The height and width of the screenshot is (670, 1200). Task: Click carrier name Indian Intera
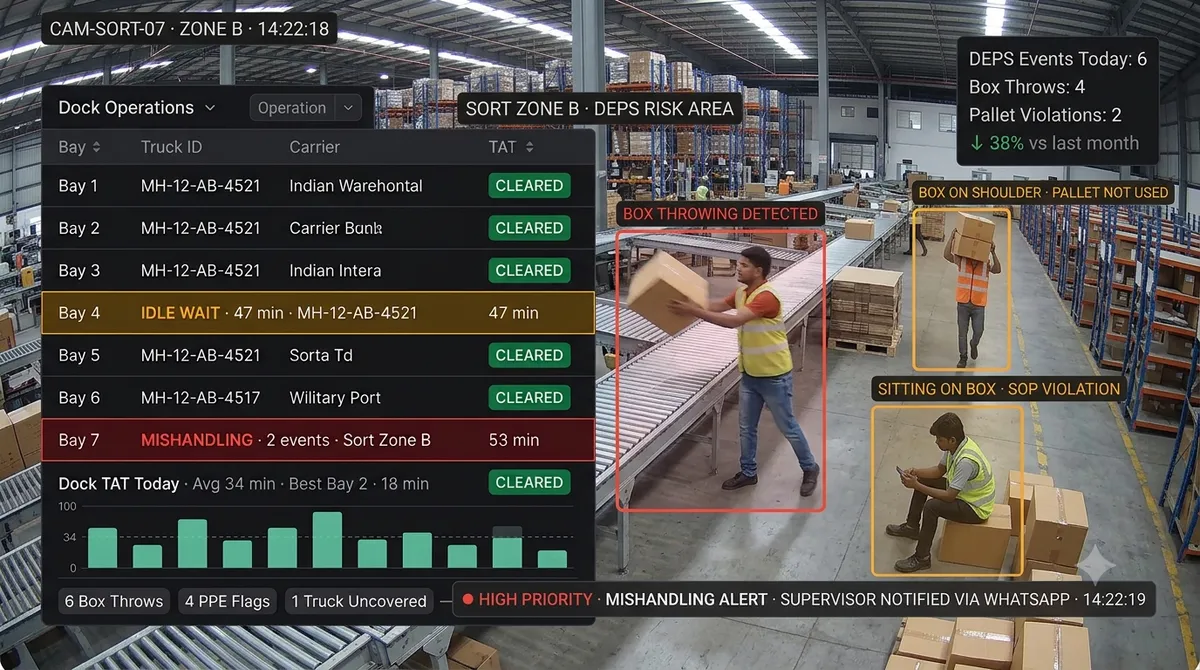pyautogui.click(x=335, y=270)
